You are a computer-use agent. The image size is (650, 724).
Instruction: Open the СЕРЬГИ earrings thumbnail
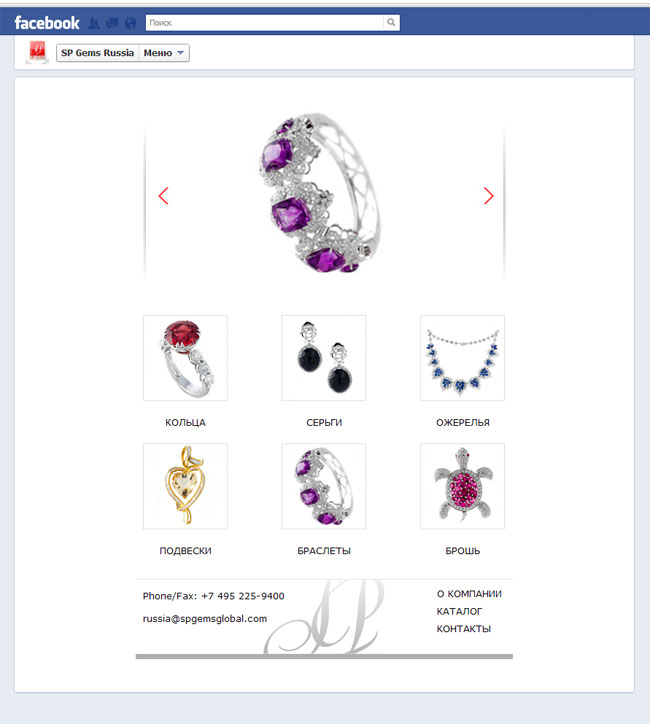(324, 358)
